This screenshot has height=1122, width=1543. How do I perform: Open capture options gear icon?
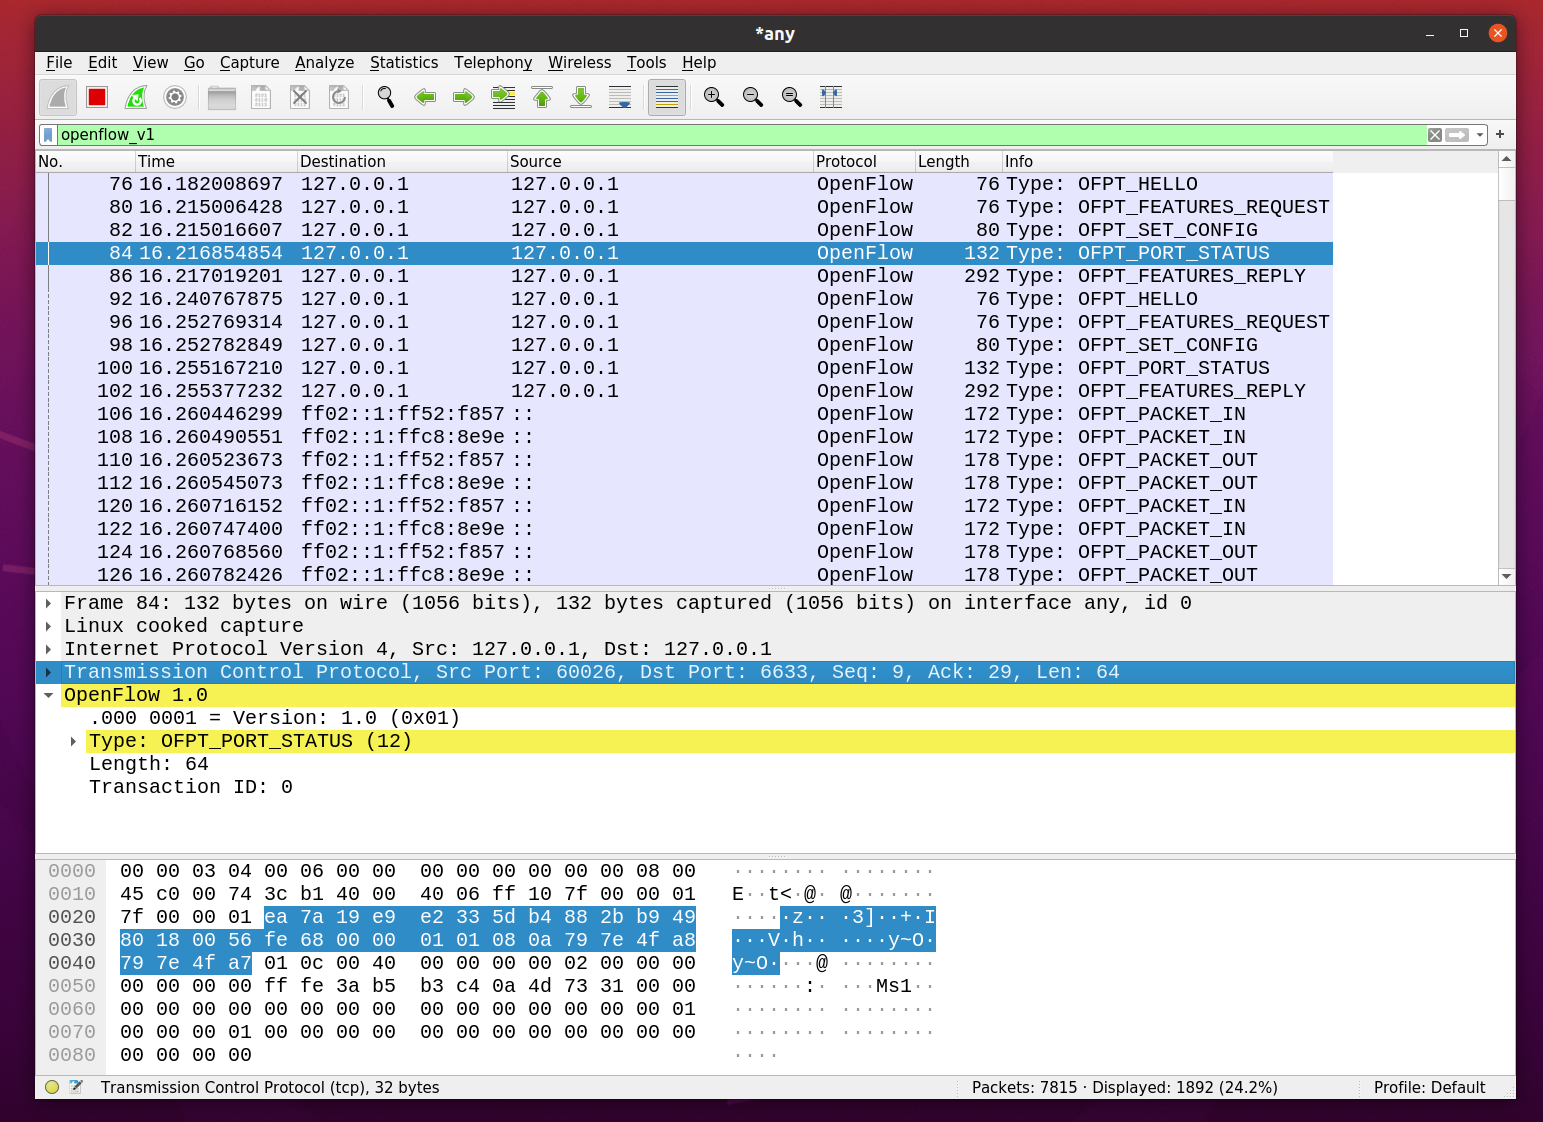(175, 97)
